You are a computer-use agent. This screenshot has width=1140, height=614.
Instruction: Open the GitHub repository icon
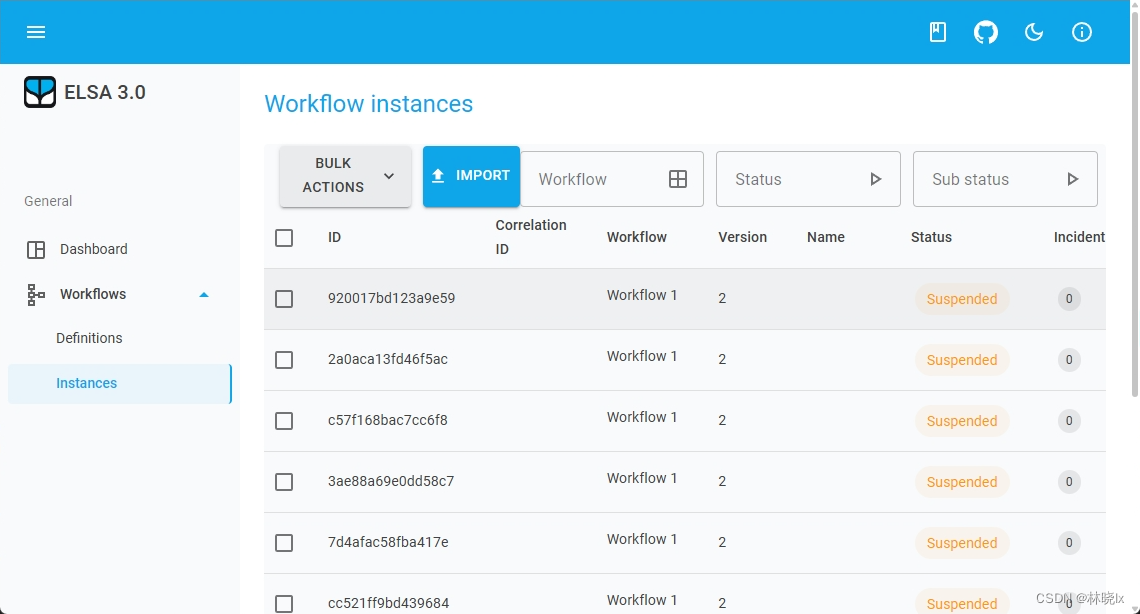(x=985, y=32)
